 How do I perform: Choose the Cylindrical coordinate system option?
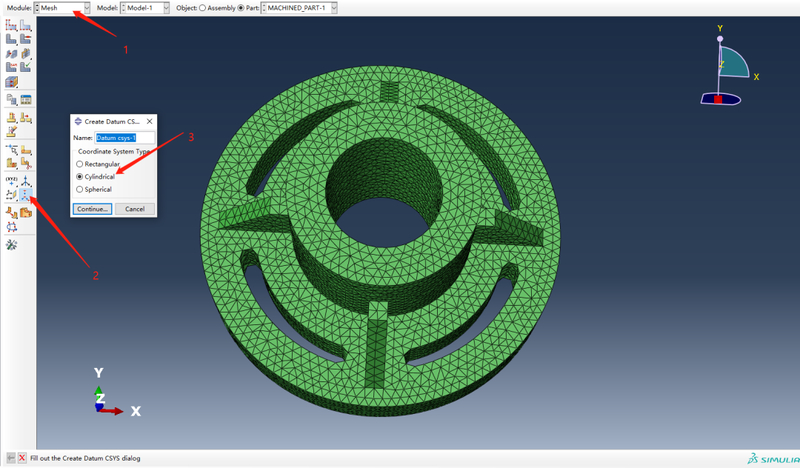point(96,177)
